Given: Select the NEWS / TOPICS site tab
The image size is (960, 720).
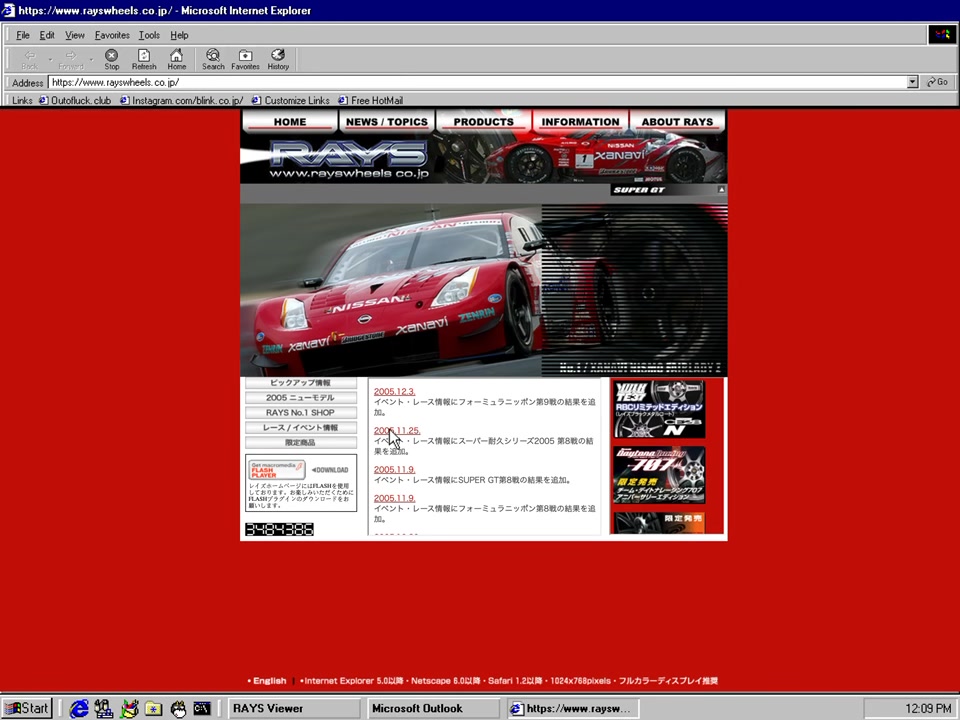Looking at the screenshot, I should 386,121.
